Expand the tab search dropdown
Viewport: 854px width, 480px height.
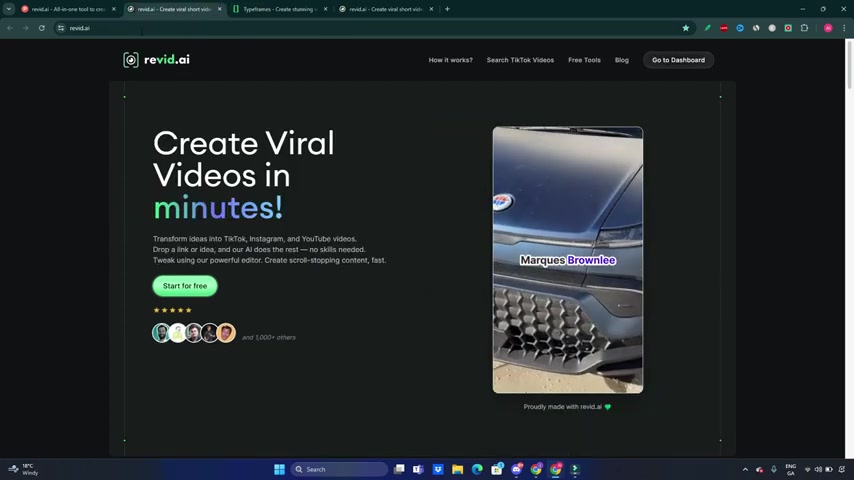click(9, 9)
